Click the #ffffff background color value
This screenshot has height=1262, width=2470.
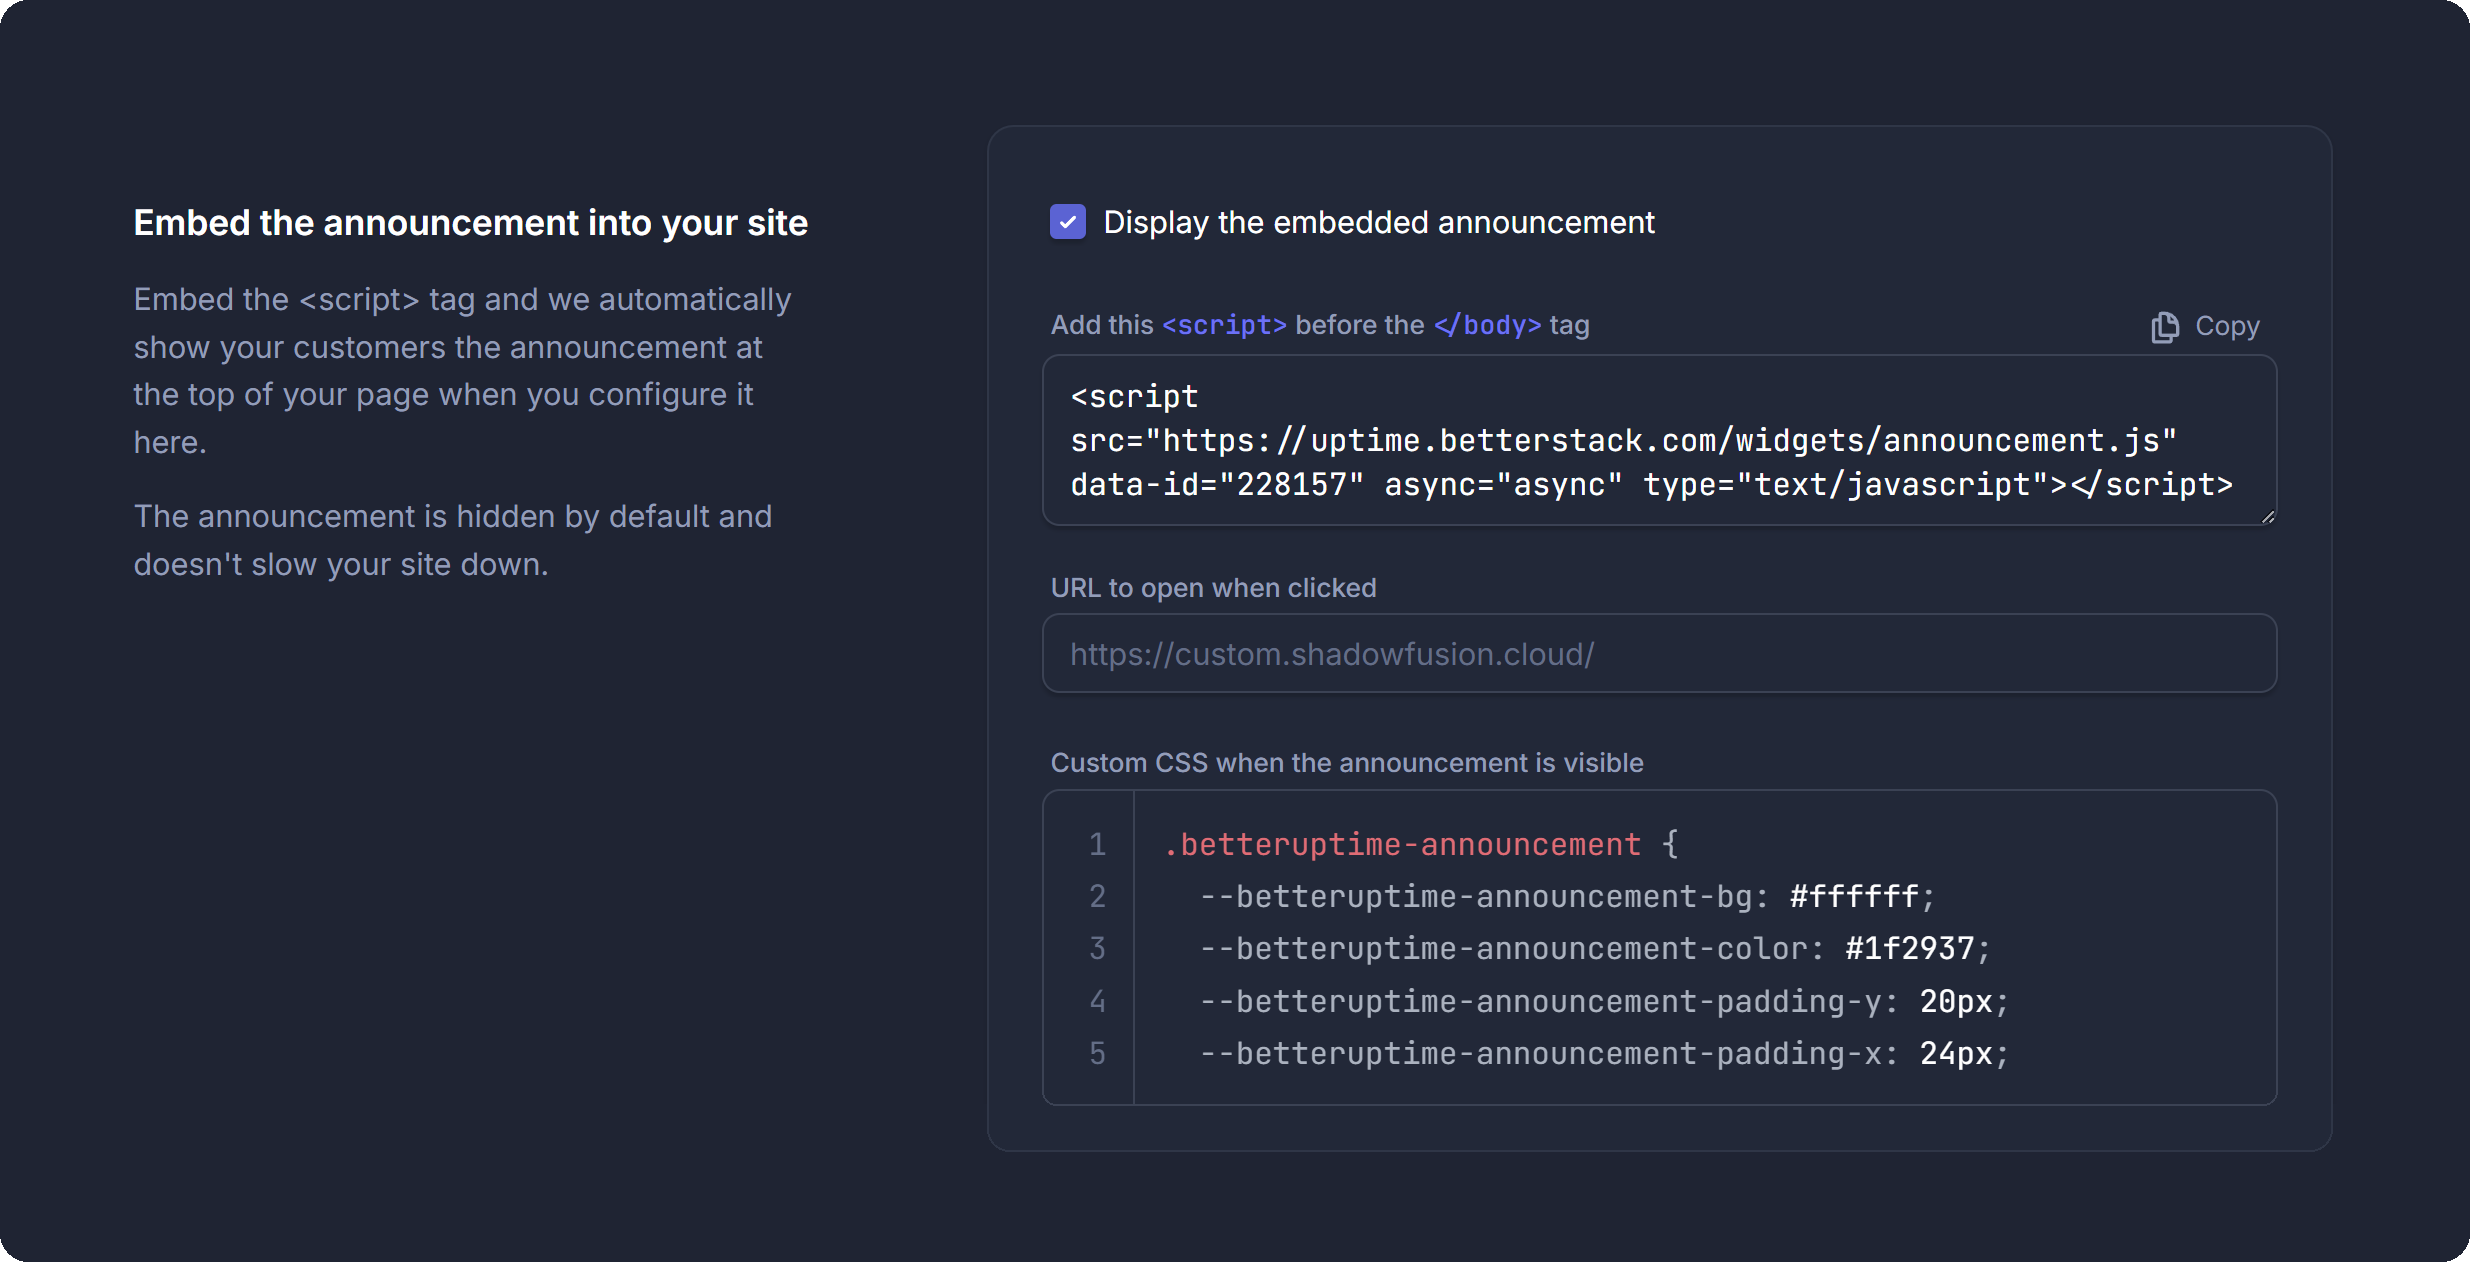coord(1853,896)
